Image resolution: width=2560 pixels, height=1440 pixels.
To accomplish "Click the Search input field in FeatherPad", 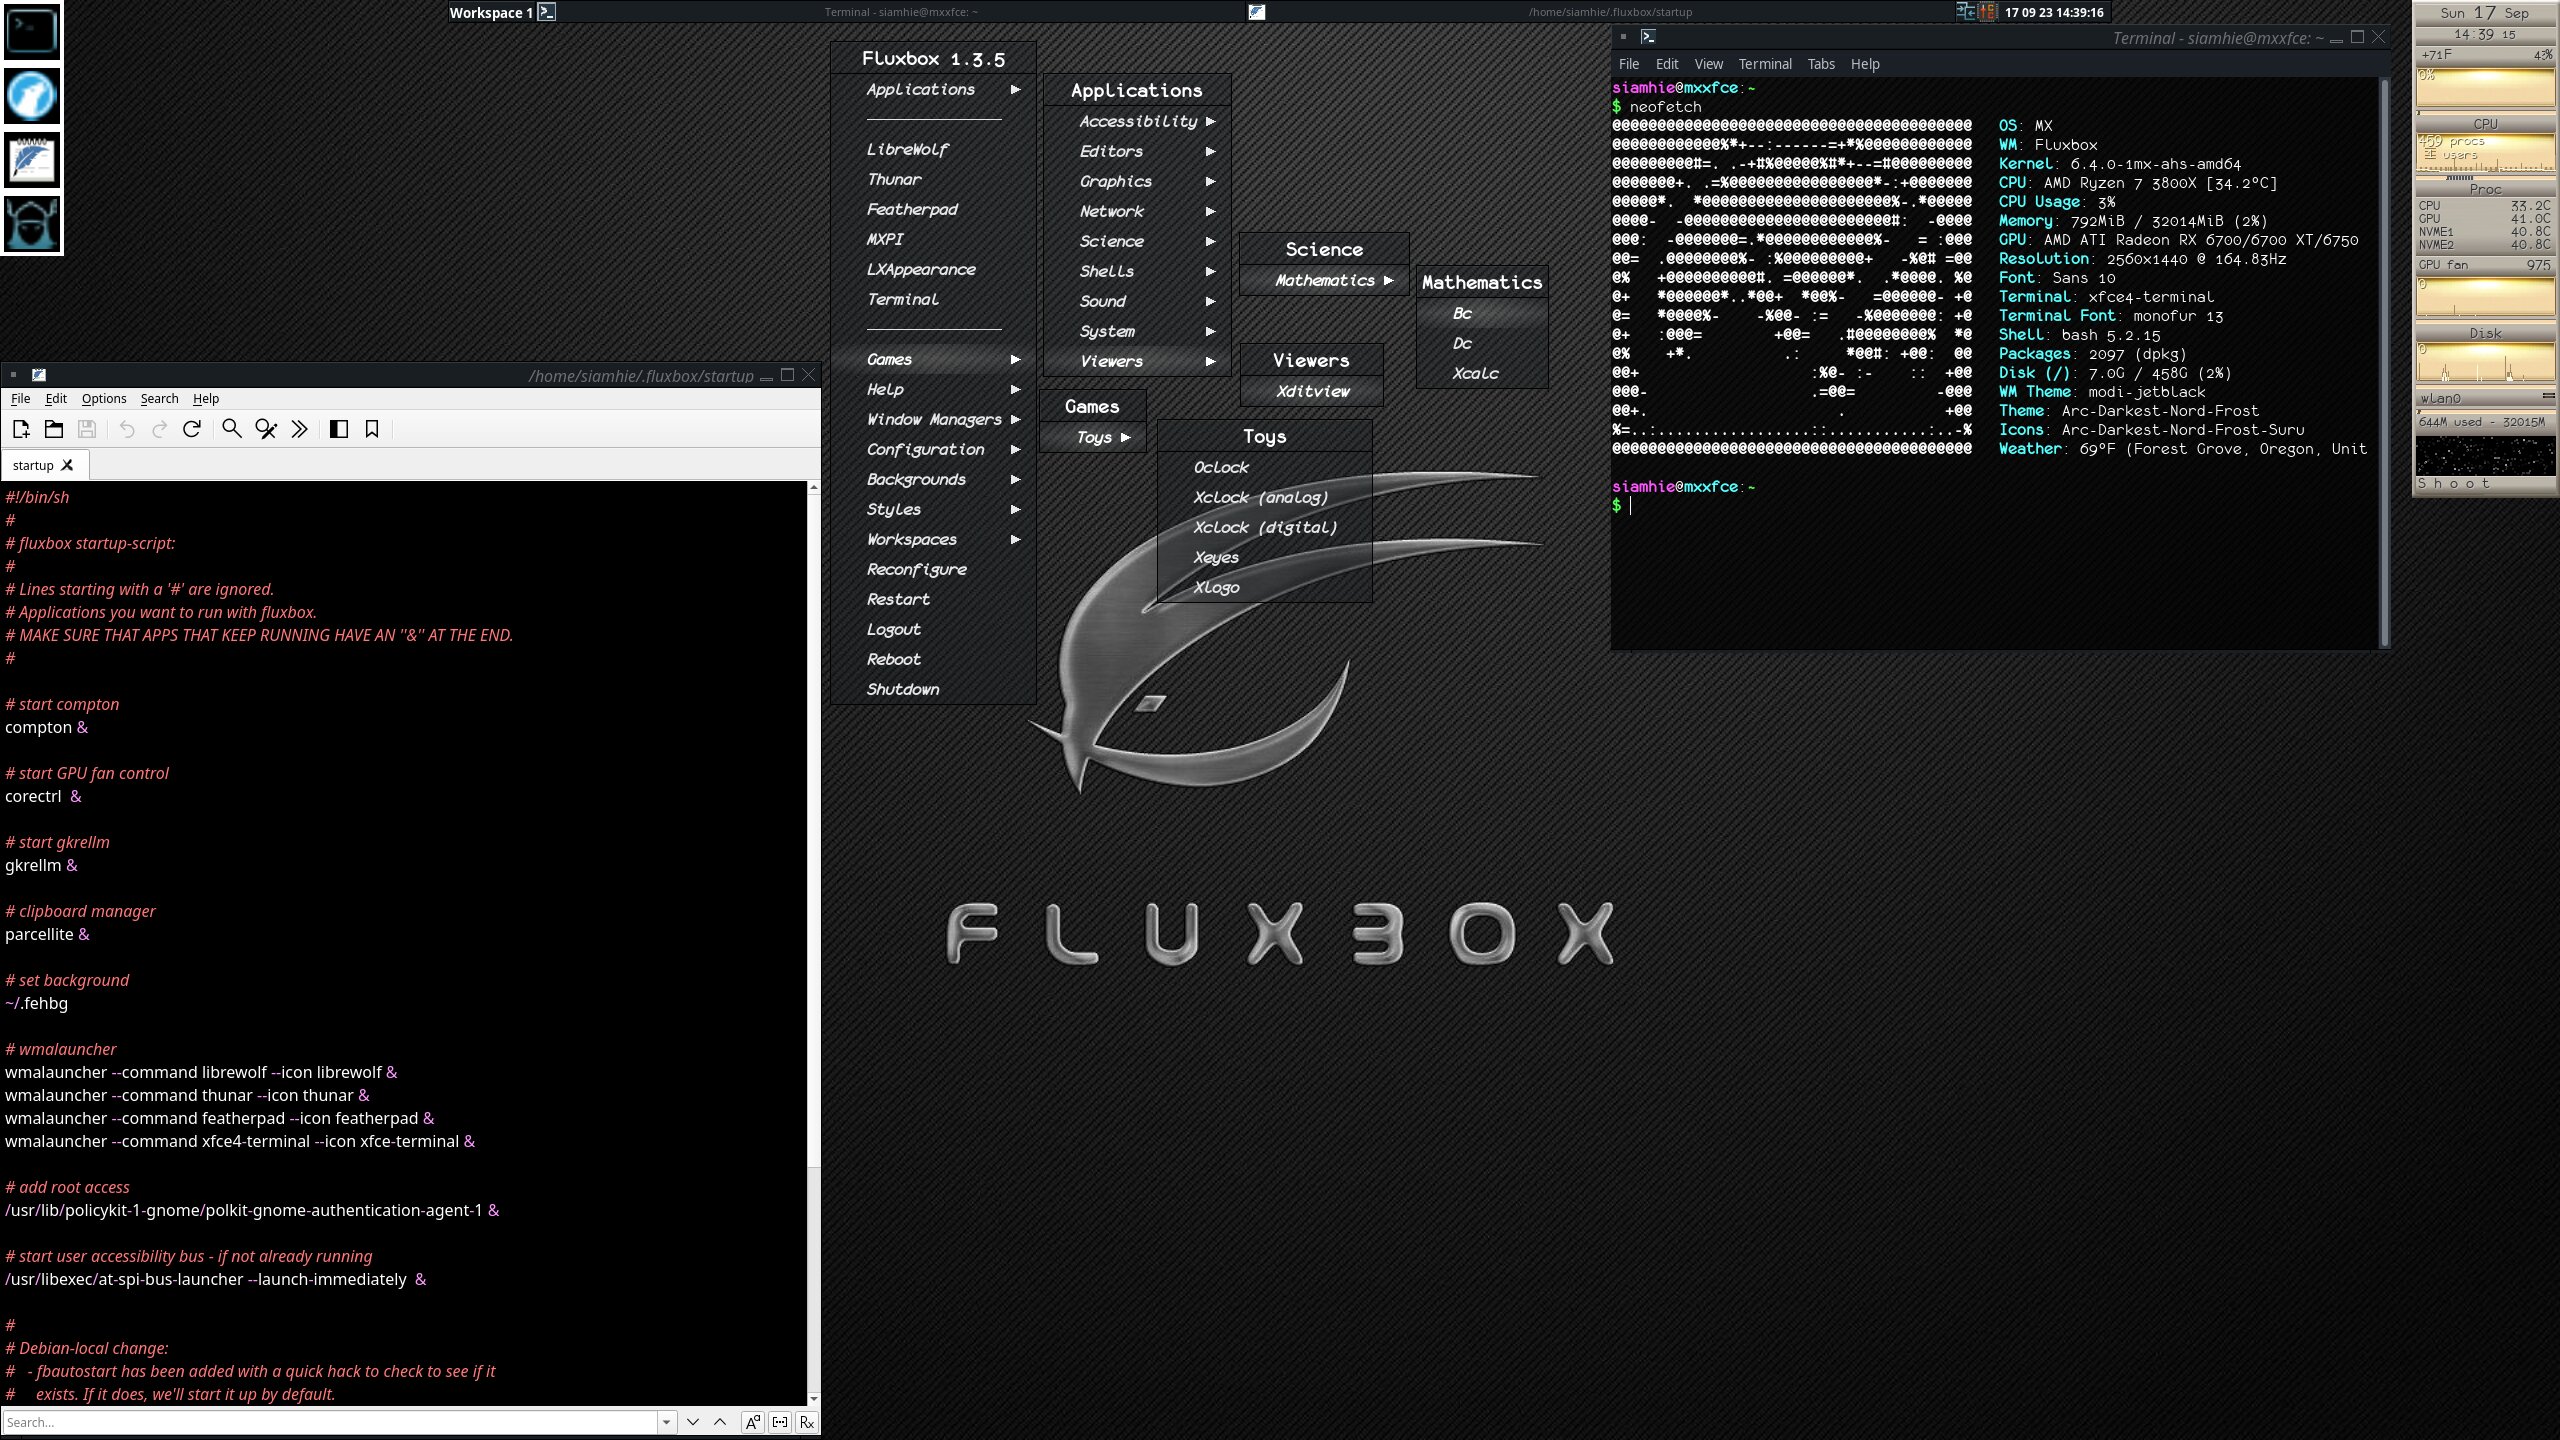I will point(331,1422).
